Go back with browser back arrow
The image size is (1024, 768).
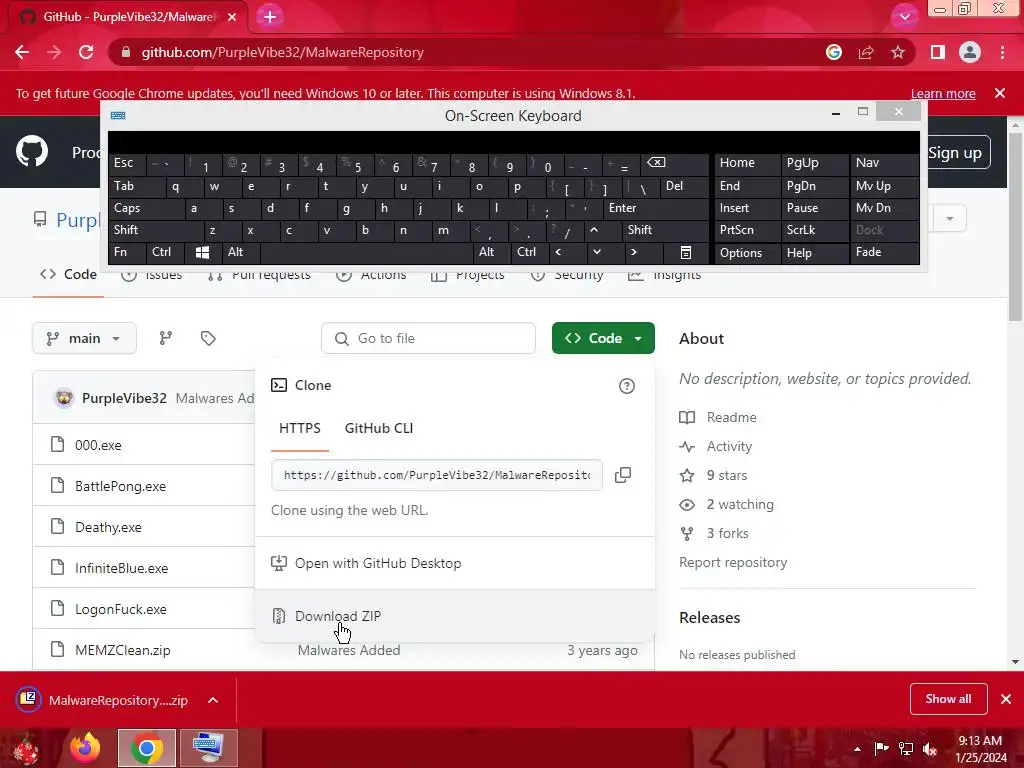[22, 52]
